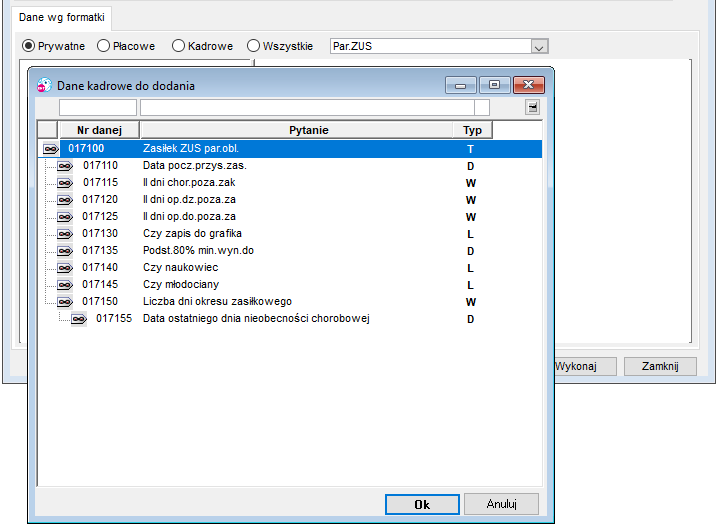Select row Czy młodociany
This screenshot has width=719, height=526.
pos(290,285)
